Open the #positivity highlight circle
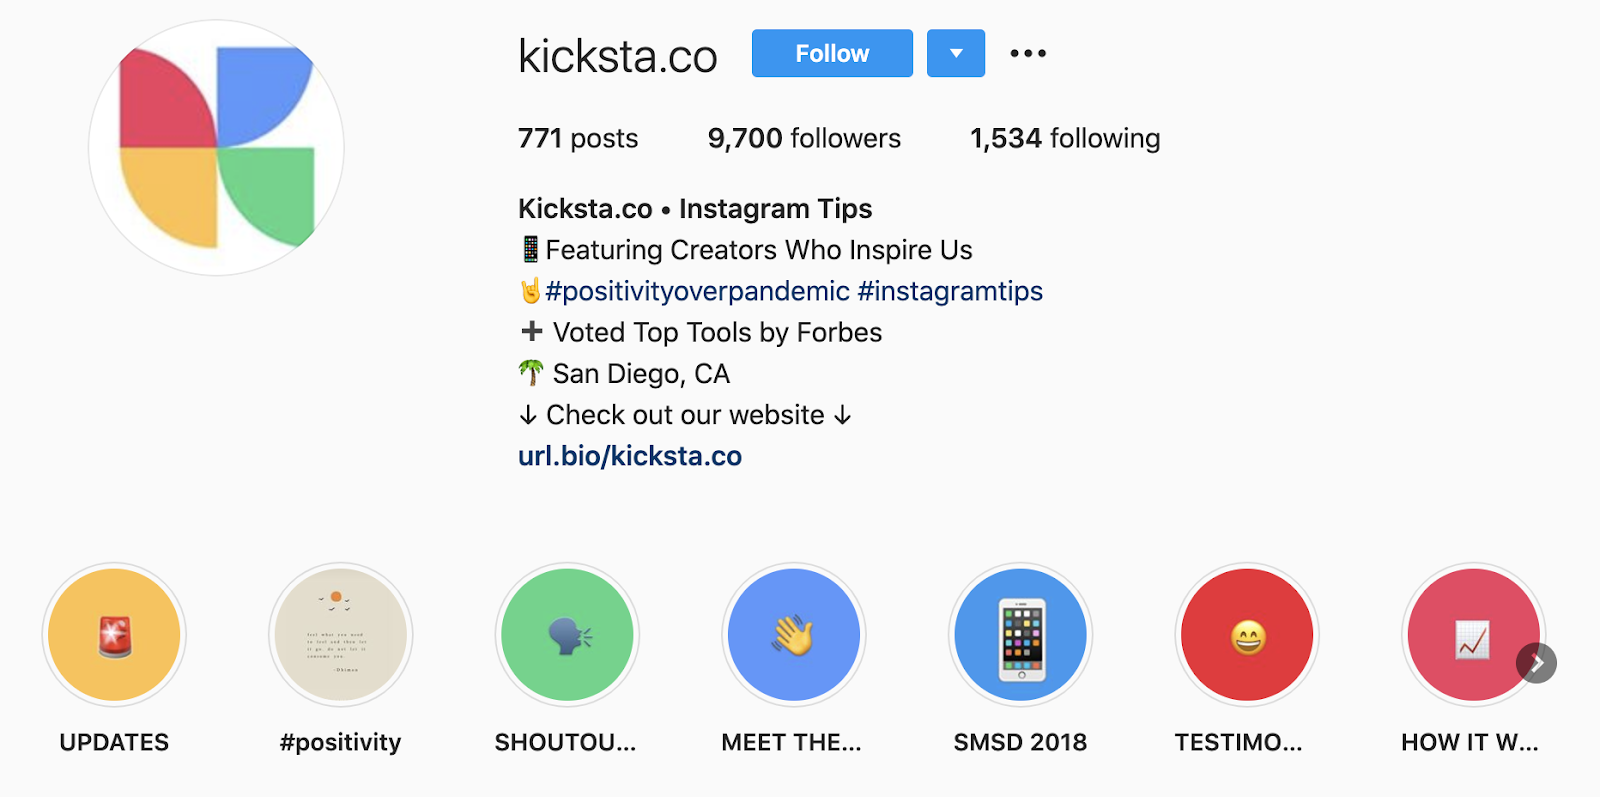 [x=341, y=635]
